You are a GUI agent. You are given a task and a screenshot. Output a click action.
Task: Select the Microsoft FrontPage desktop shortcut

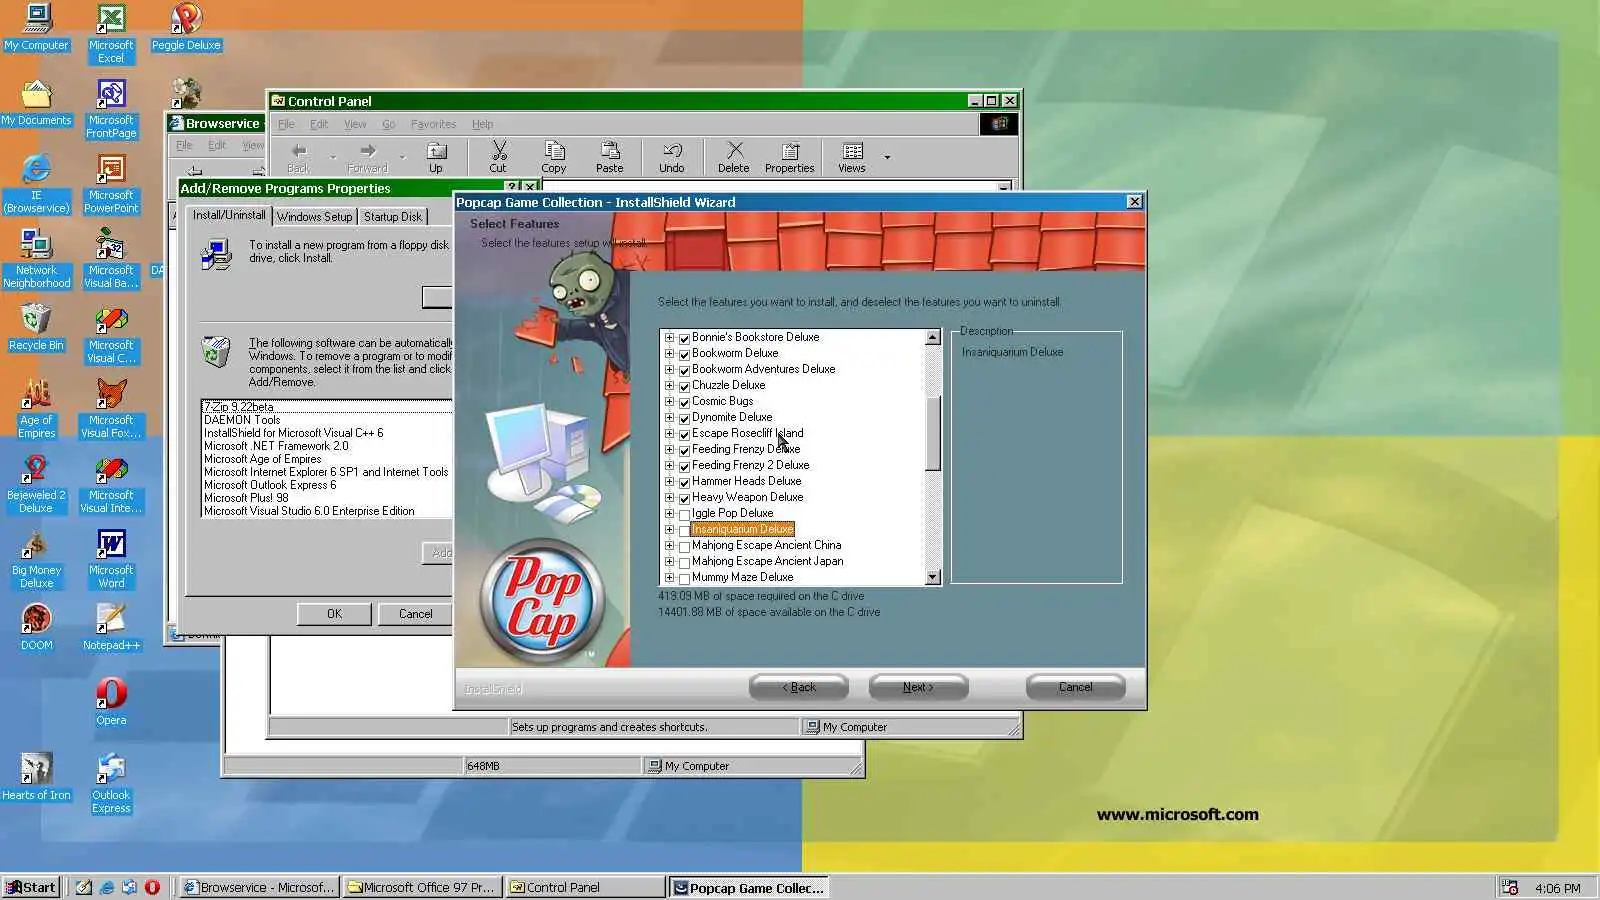tap(111, 108)
